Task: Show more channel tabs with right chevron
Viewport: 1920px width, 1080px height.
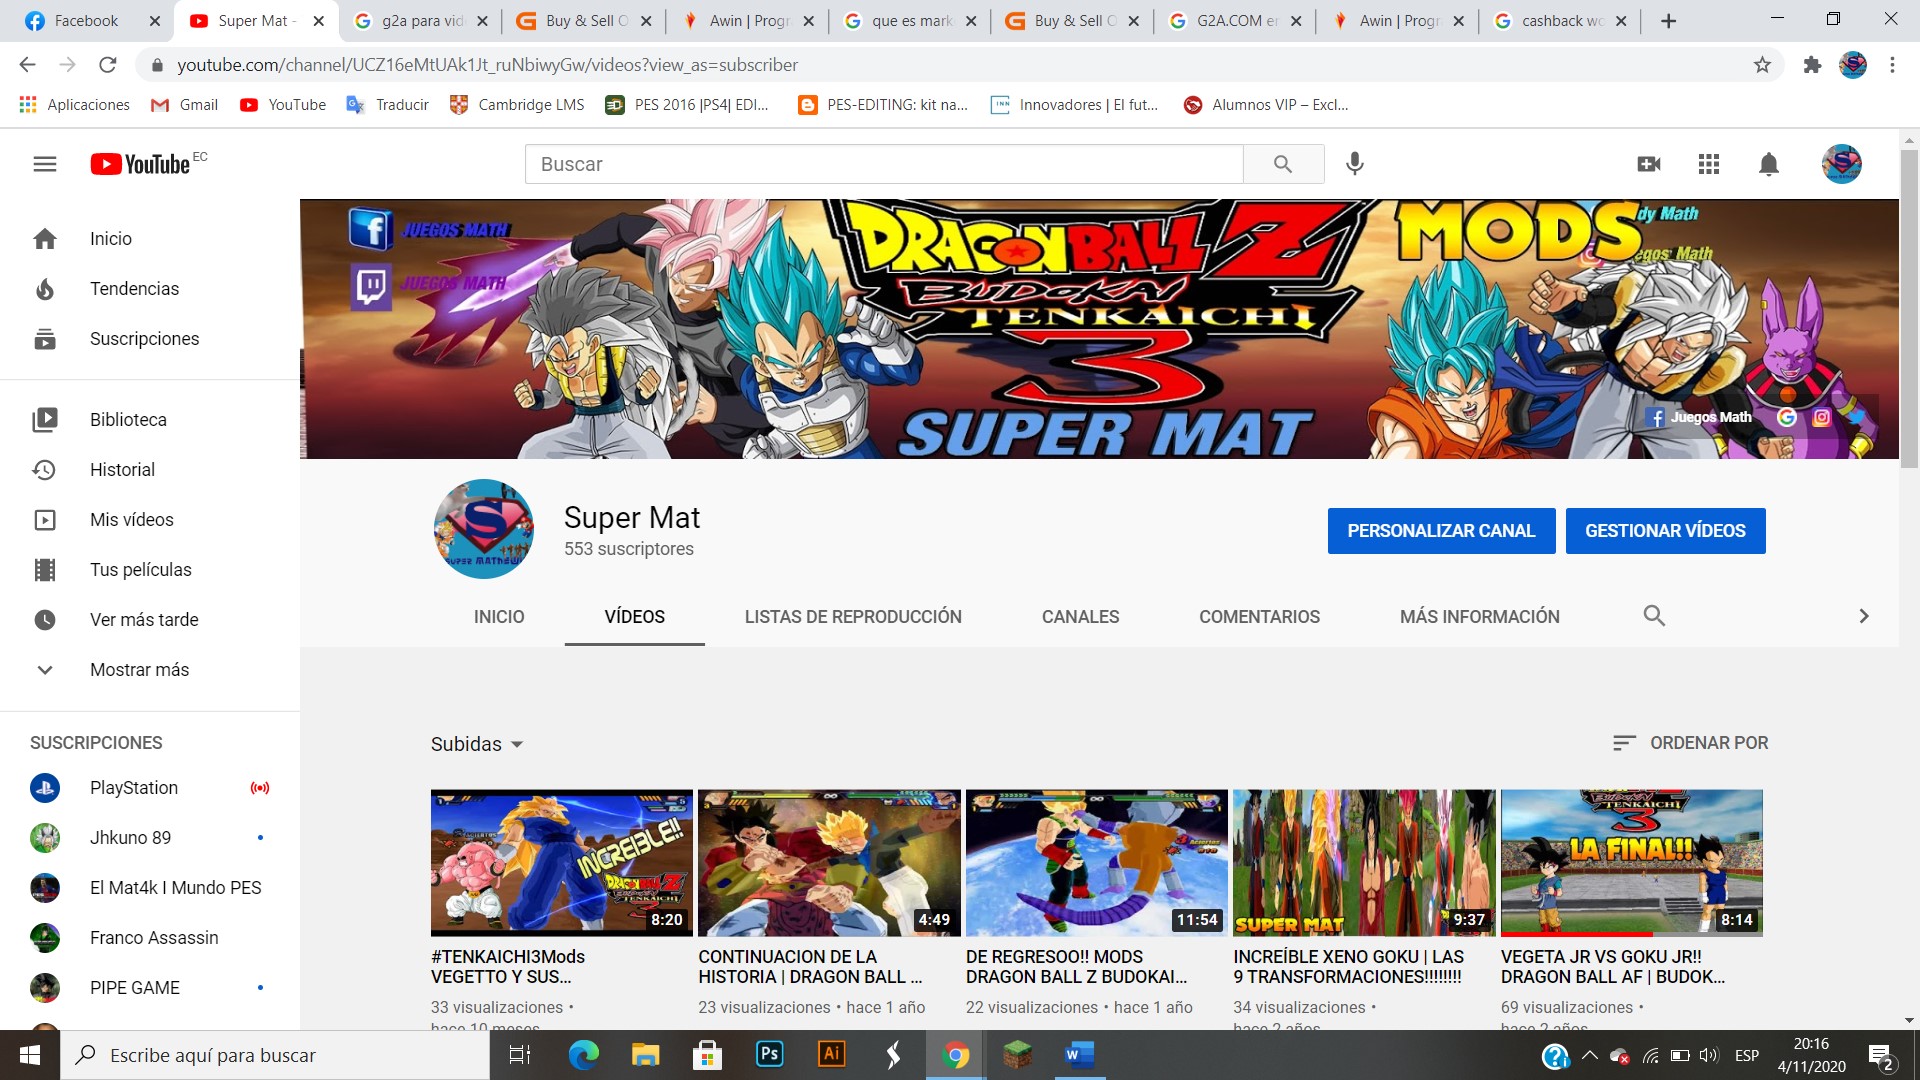Action: (x=1863, y=616)
